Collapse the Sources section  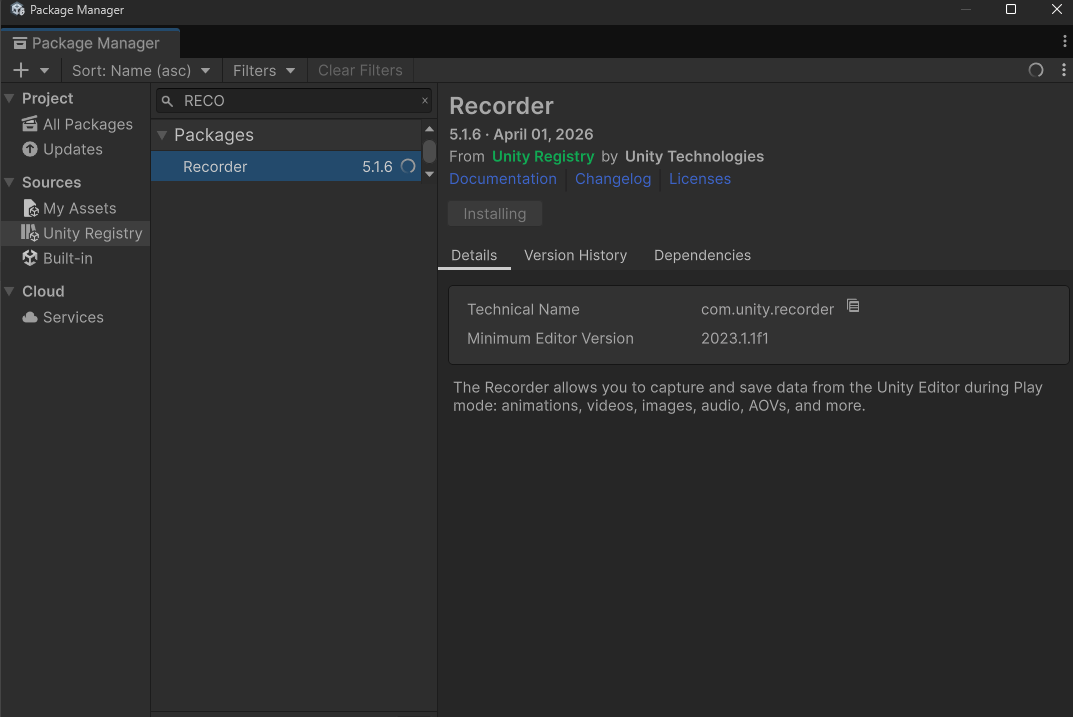[x=10, y=183]
